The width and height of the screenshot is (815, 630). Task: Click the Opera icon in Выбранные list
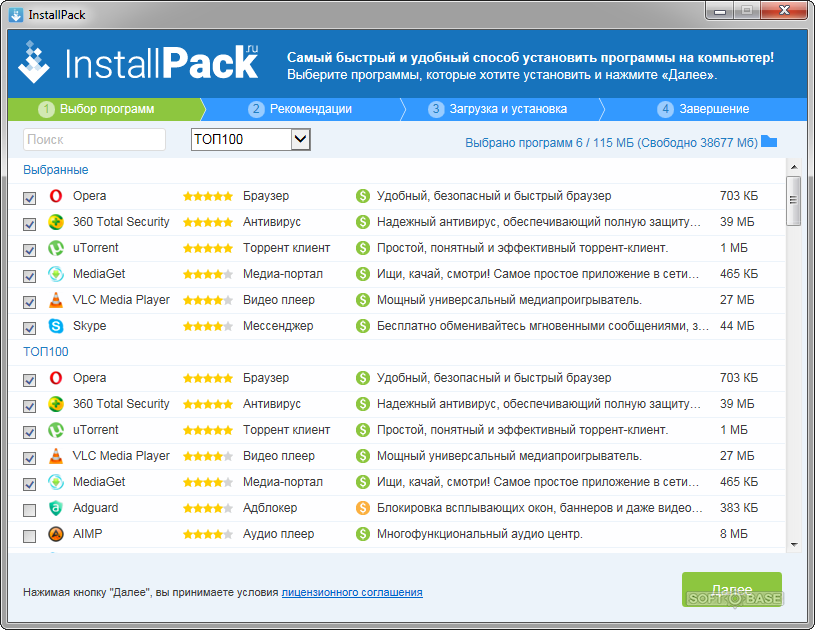click(x=56, y=196)
